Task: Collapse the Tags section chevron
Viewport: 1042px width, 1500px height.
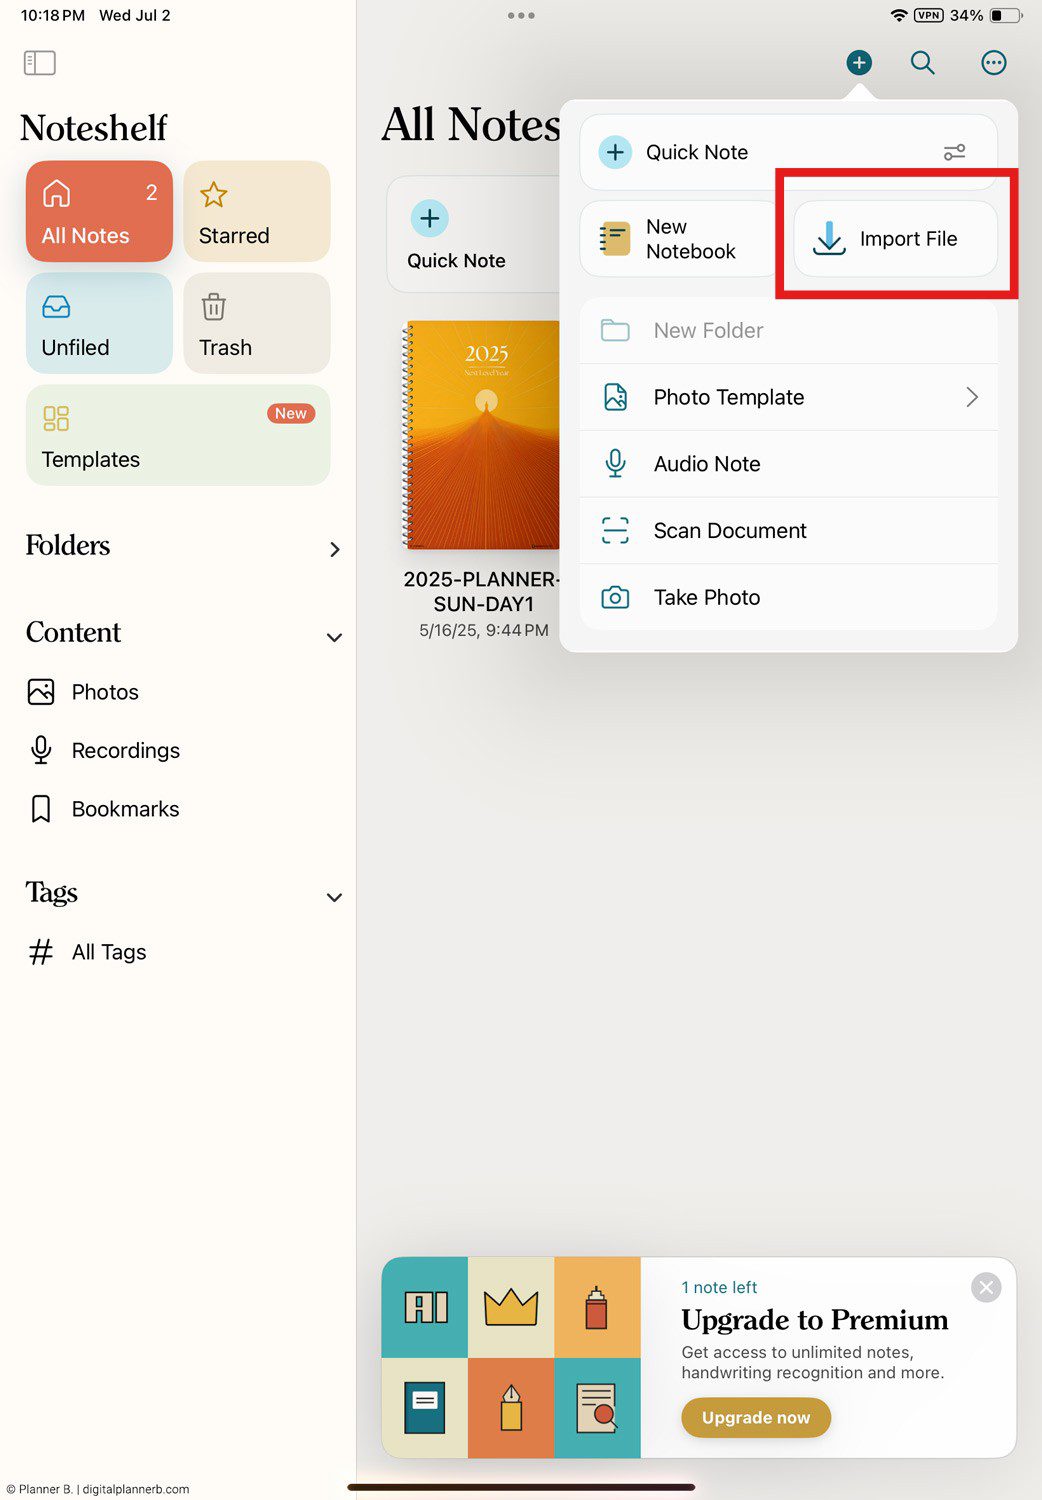Action: pos(335,897)
